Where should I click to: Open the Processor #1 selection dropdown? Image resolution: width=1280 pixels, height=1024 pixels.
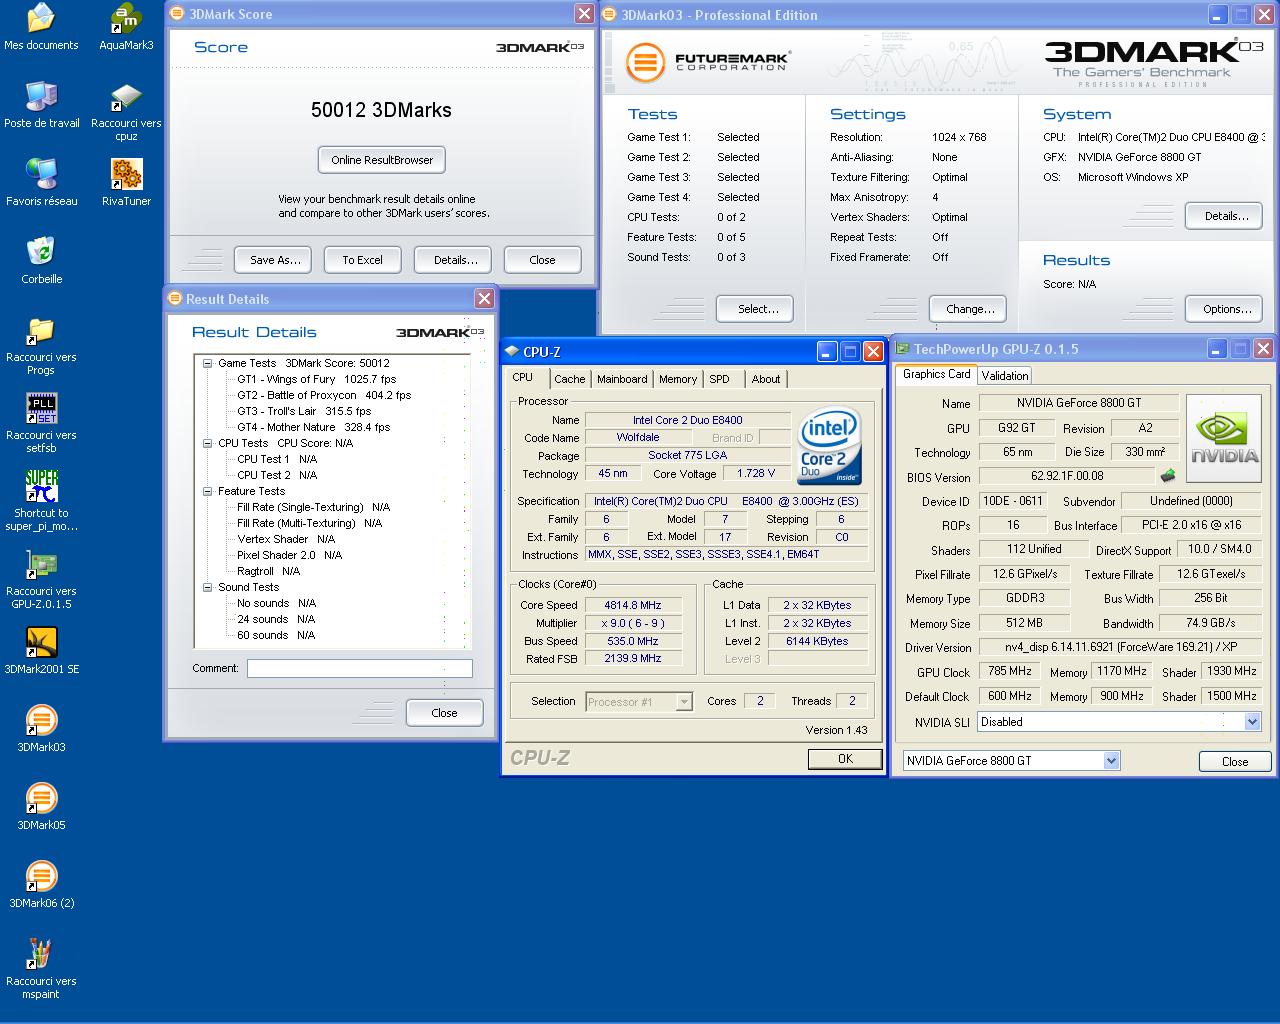pyautogui.click(x=684, y=702)
